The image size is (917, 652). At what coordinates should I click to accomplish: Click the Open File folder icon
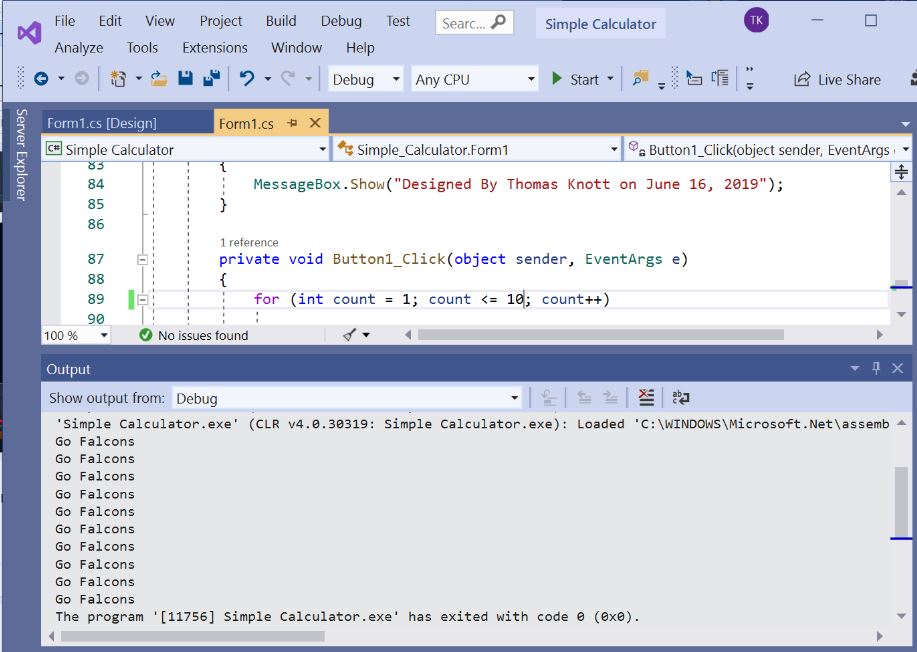159,79
